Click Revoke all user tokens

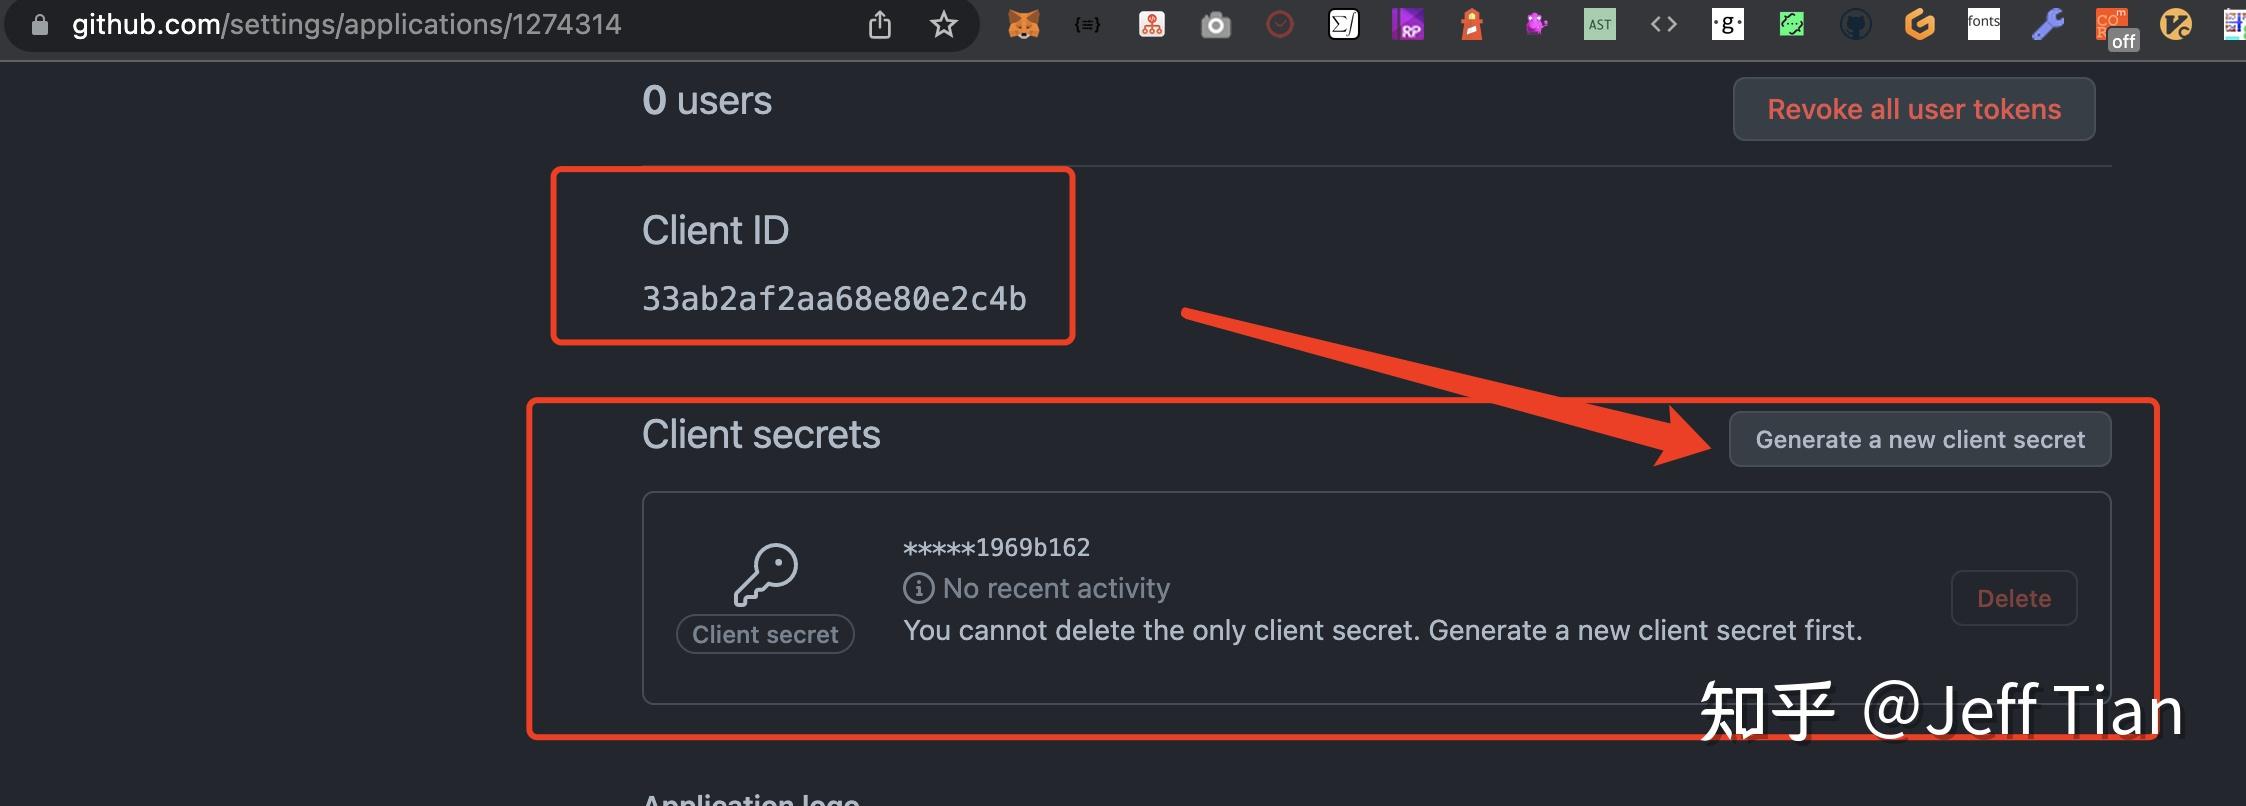[x=1913, y=109]
